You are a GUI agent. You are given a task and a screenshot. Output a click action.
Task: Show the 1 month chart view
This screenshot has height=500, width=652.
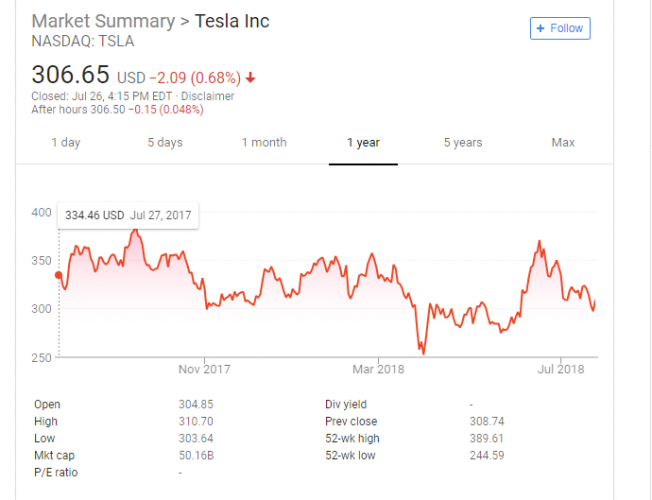264,143
